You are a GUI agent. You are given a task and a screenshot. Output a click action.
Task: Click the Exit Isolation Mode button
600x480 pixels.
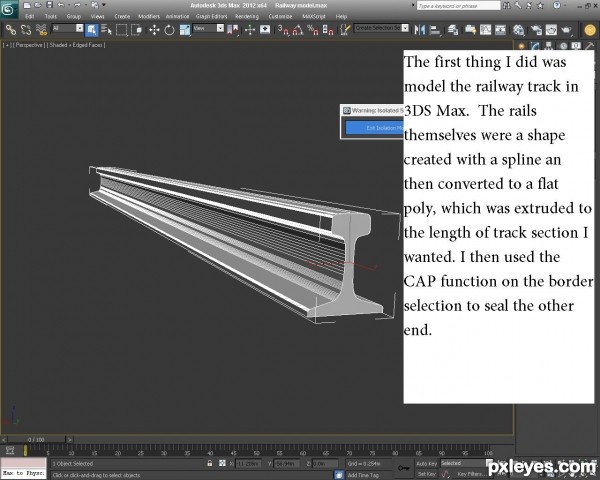(x=375, y=128)
